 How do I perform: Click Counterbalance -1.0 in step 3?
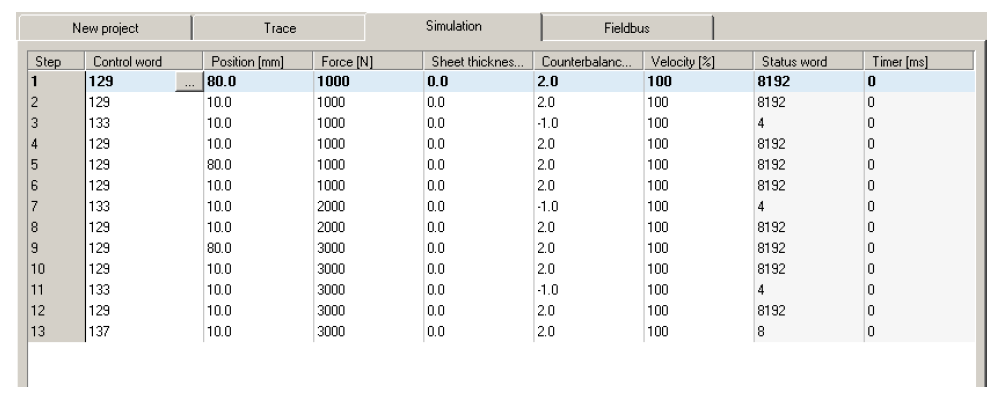pos(588,124)
